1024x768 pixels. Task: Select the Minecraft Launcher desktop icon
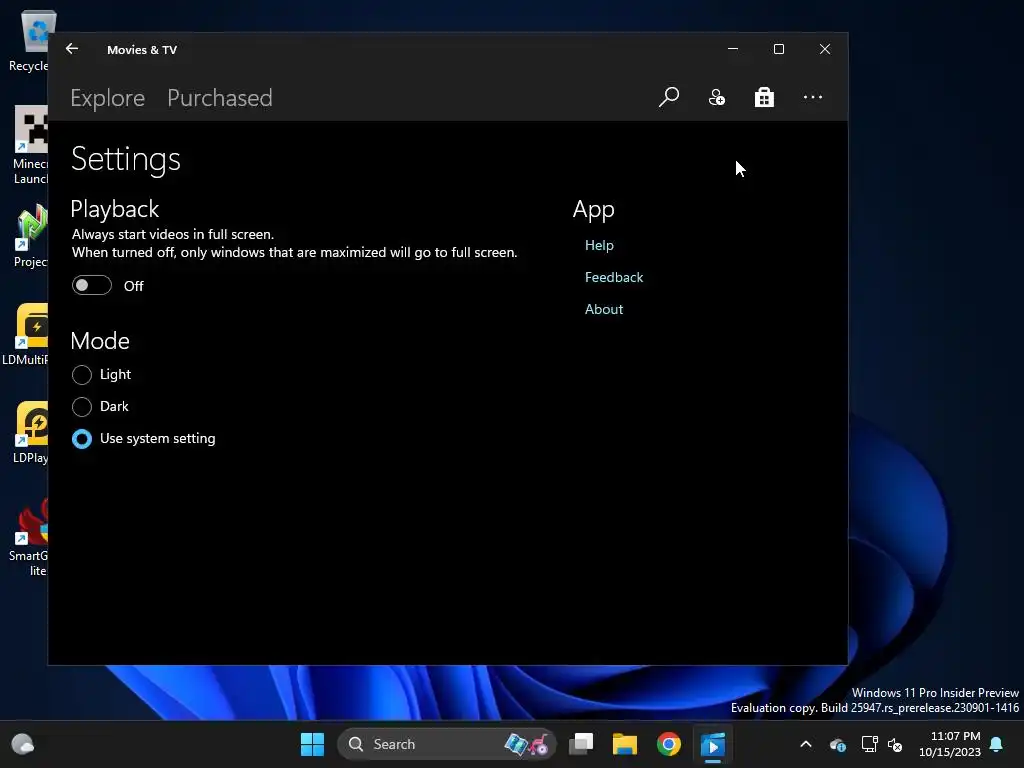click(x=31, y=145)
